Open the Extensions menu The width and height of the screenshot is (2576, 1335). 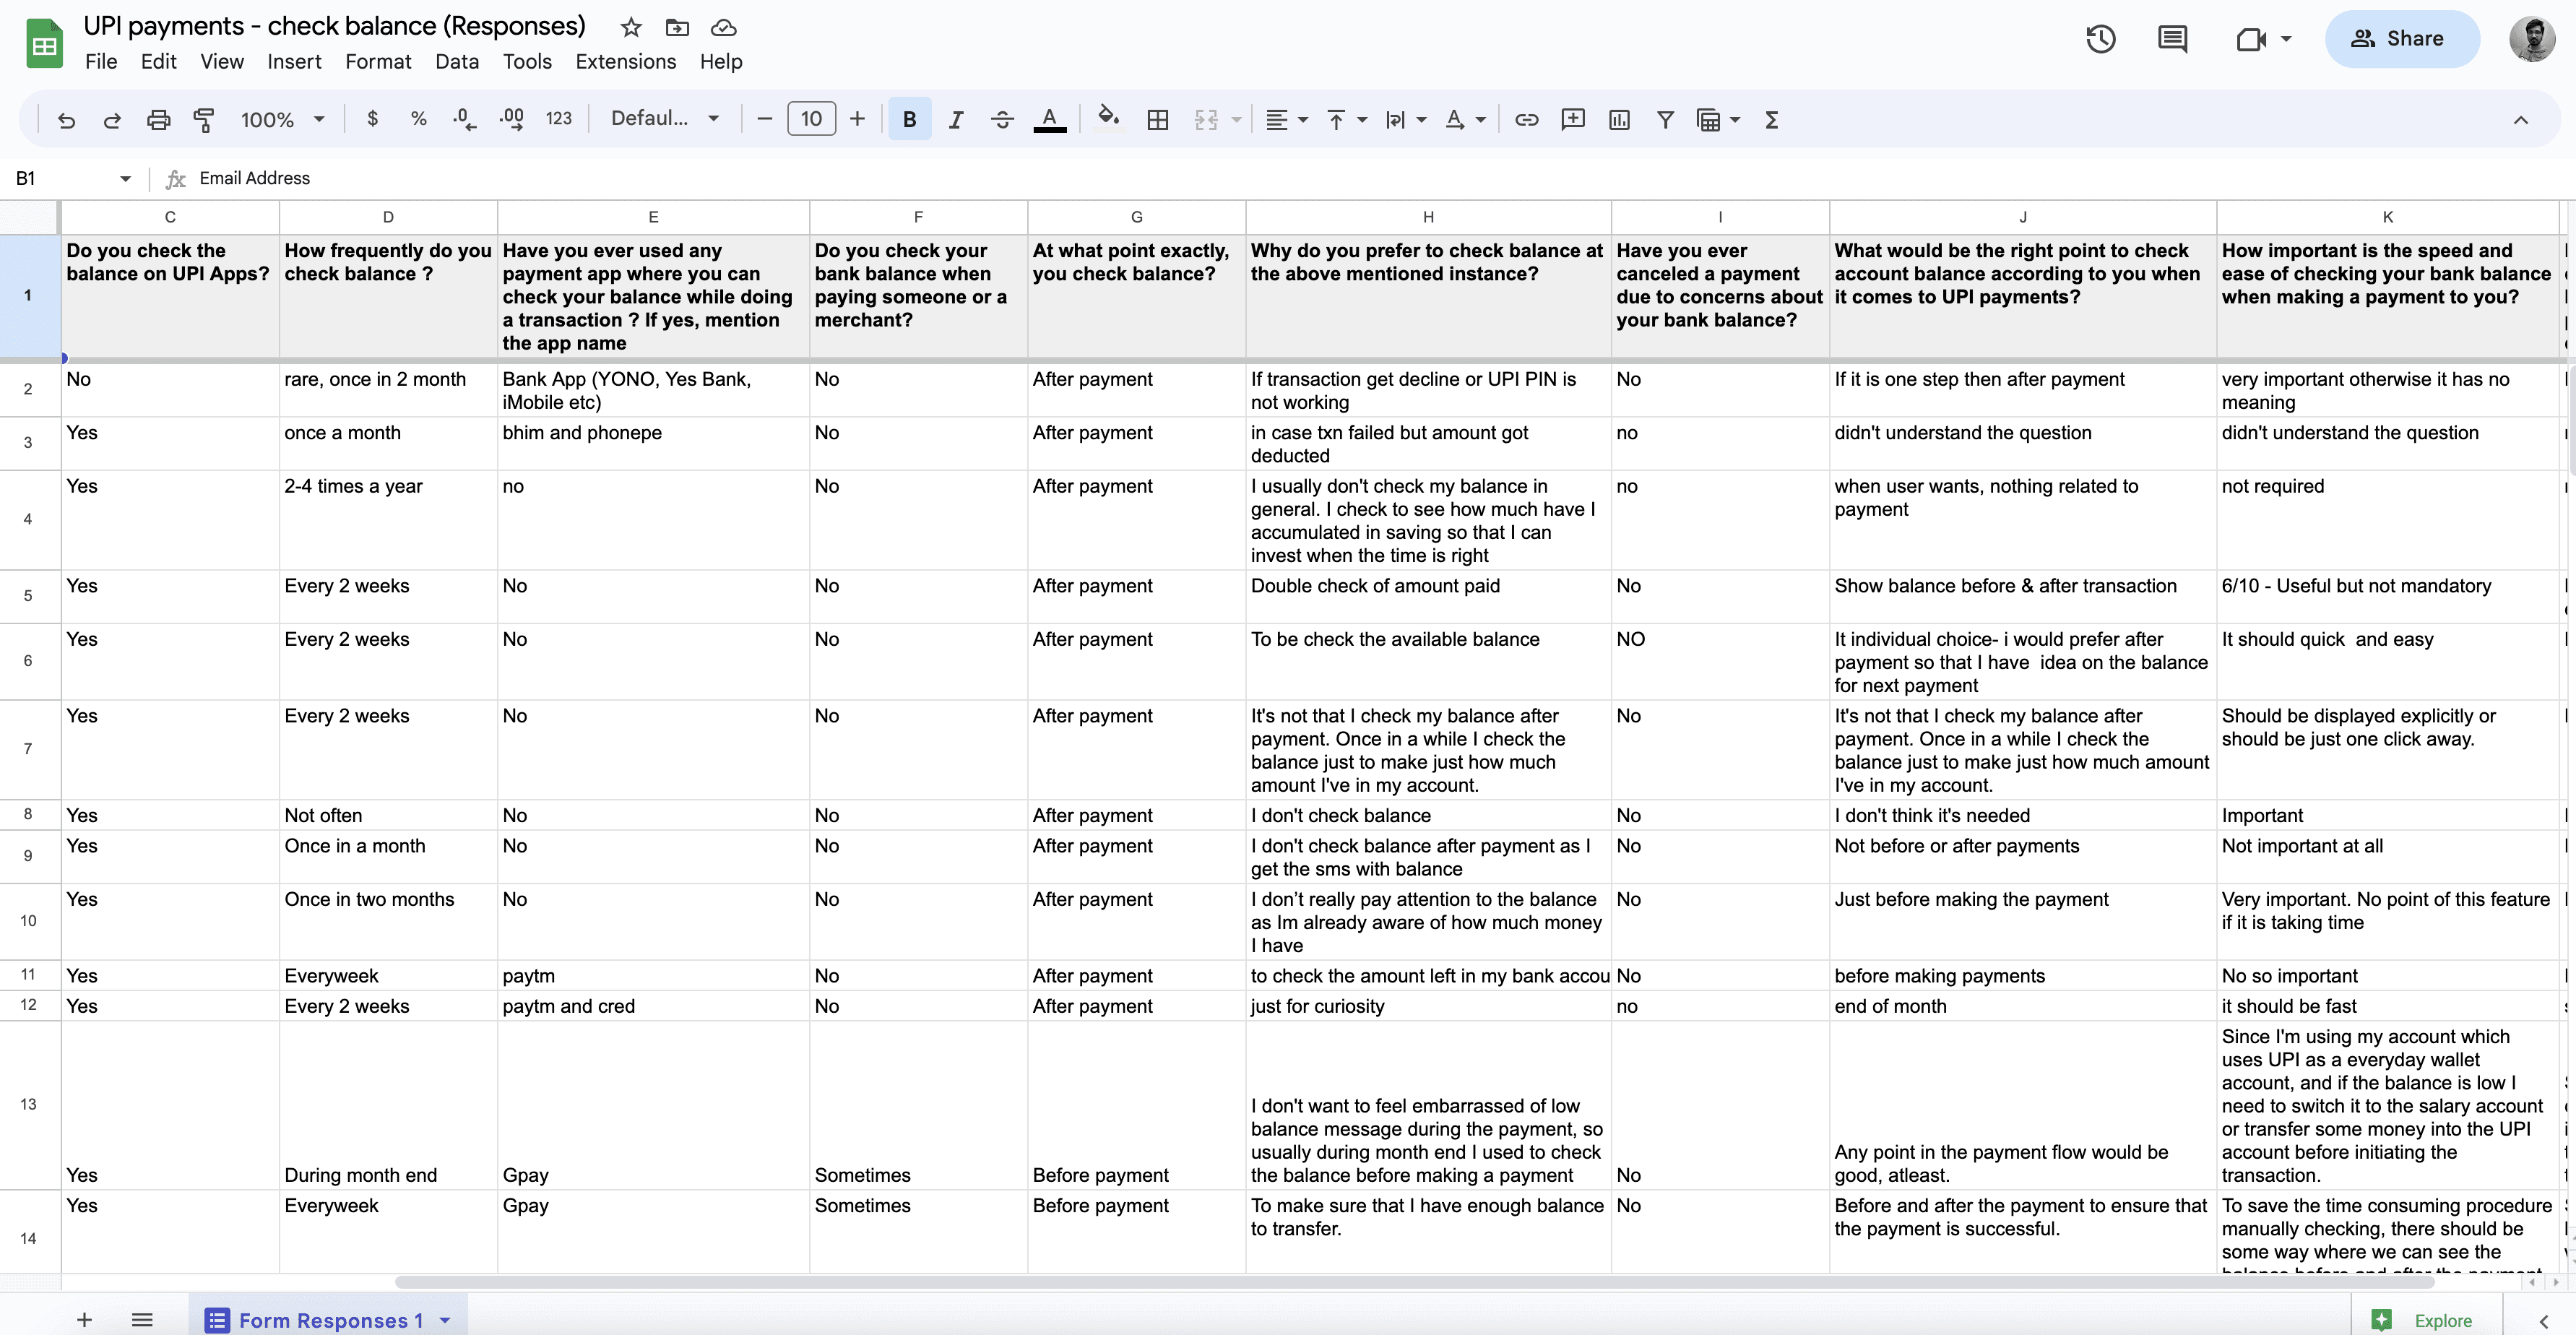[625, 62]
